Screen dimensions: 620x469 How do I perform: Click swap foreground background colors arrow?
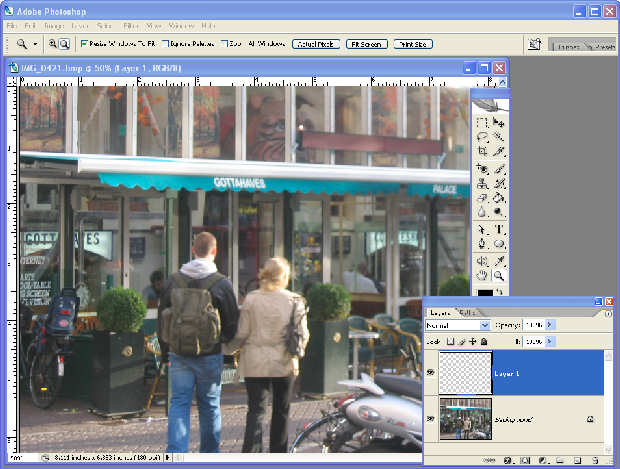pos(499,292)
